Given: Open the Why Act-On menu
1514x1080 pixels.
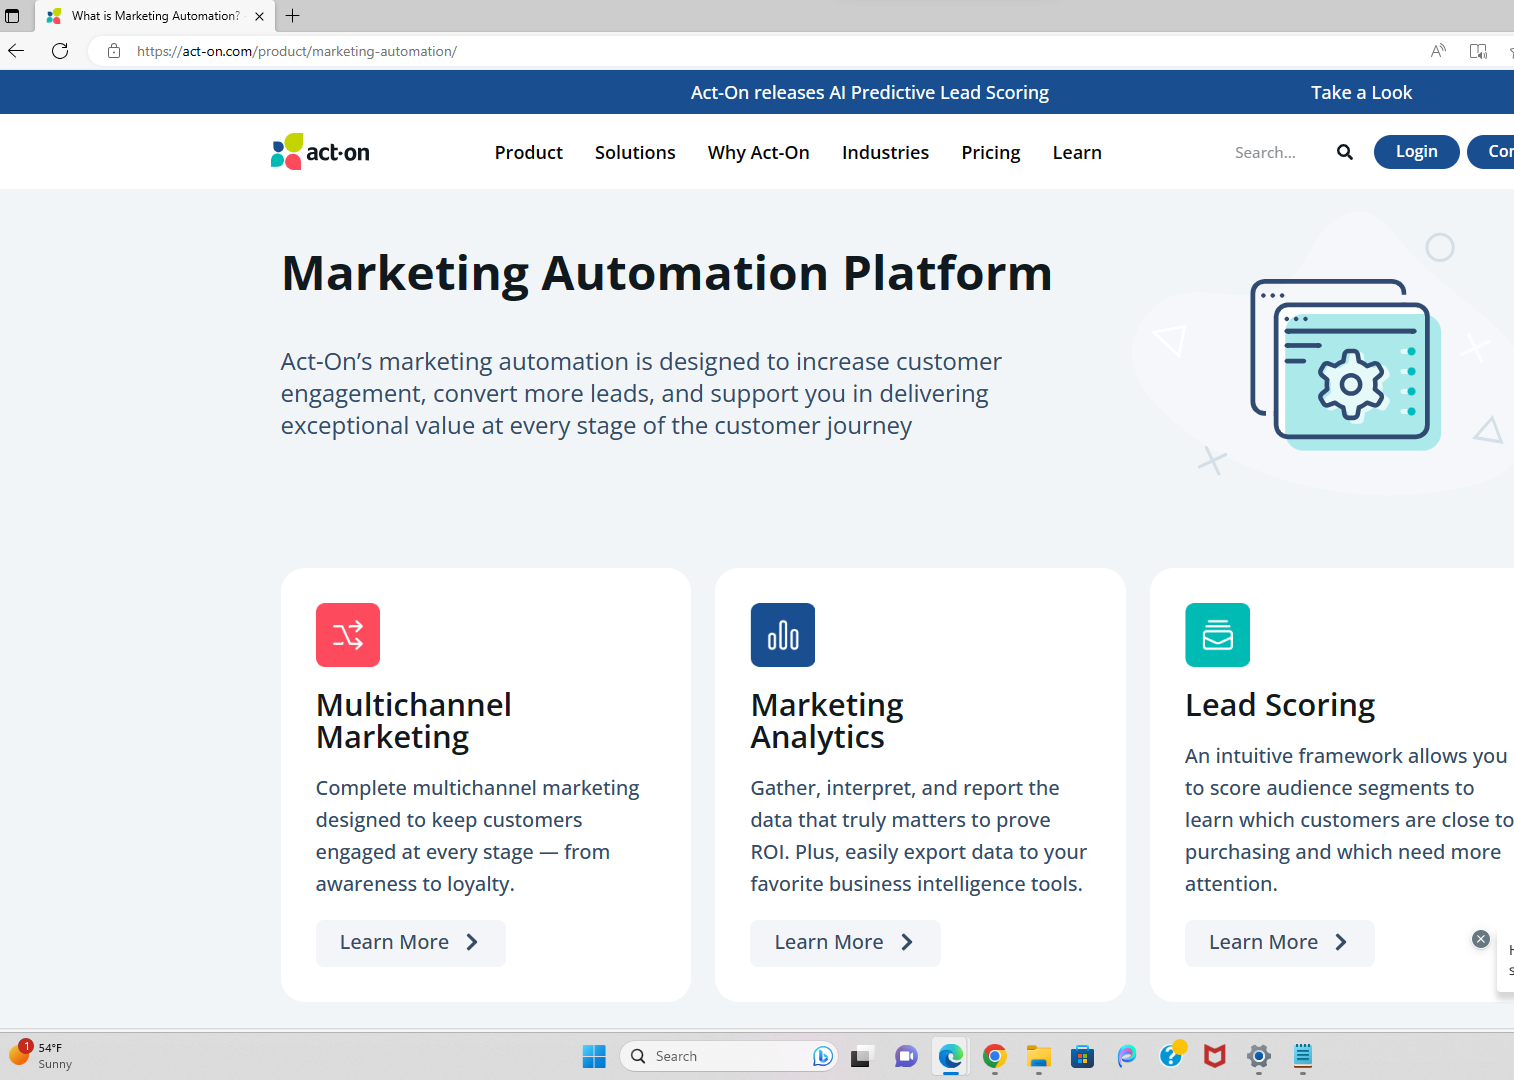Looking at the screenshot, I should [x=759, y=152].
